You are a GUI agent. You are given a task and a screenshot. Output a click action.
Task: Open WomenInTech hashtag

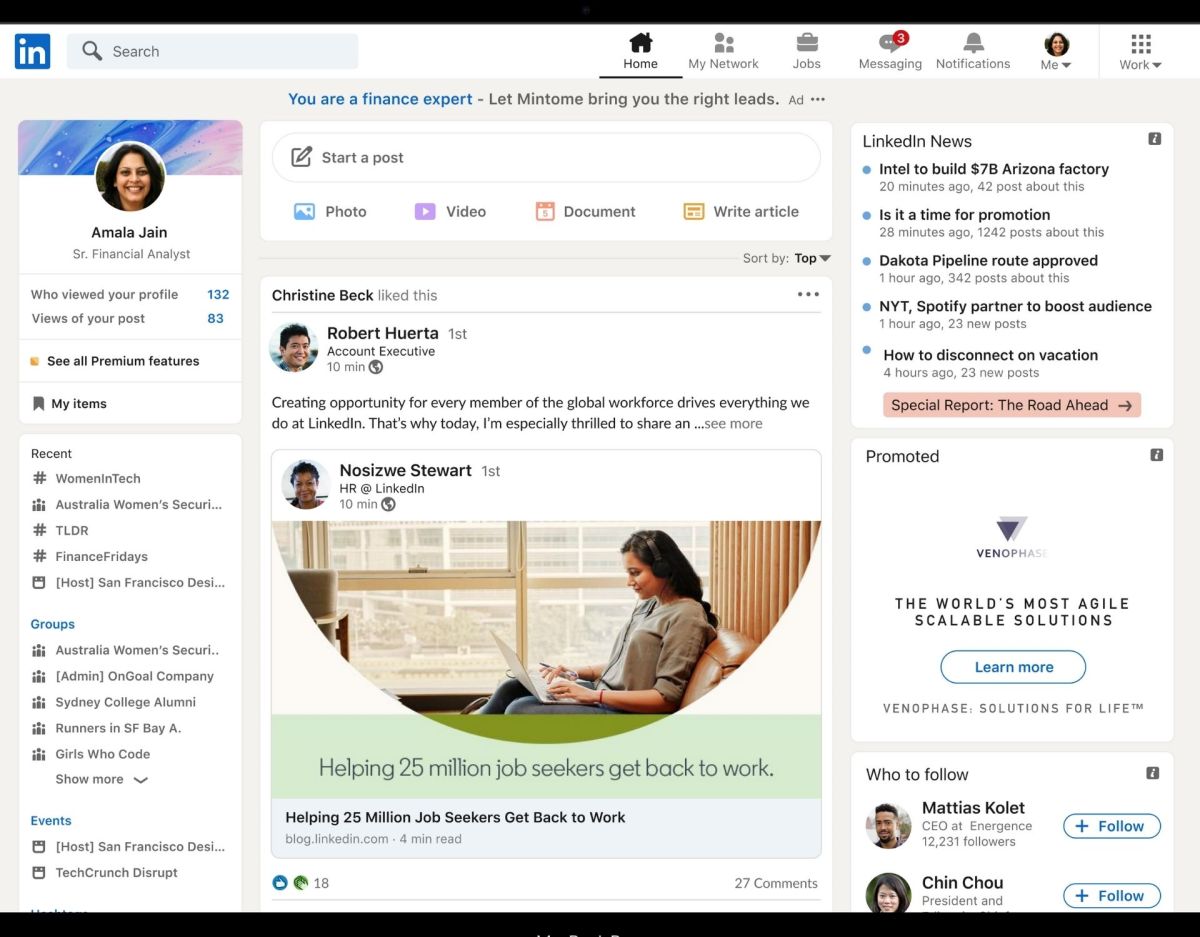tap(98, 478)
